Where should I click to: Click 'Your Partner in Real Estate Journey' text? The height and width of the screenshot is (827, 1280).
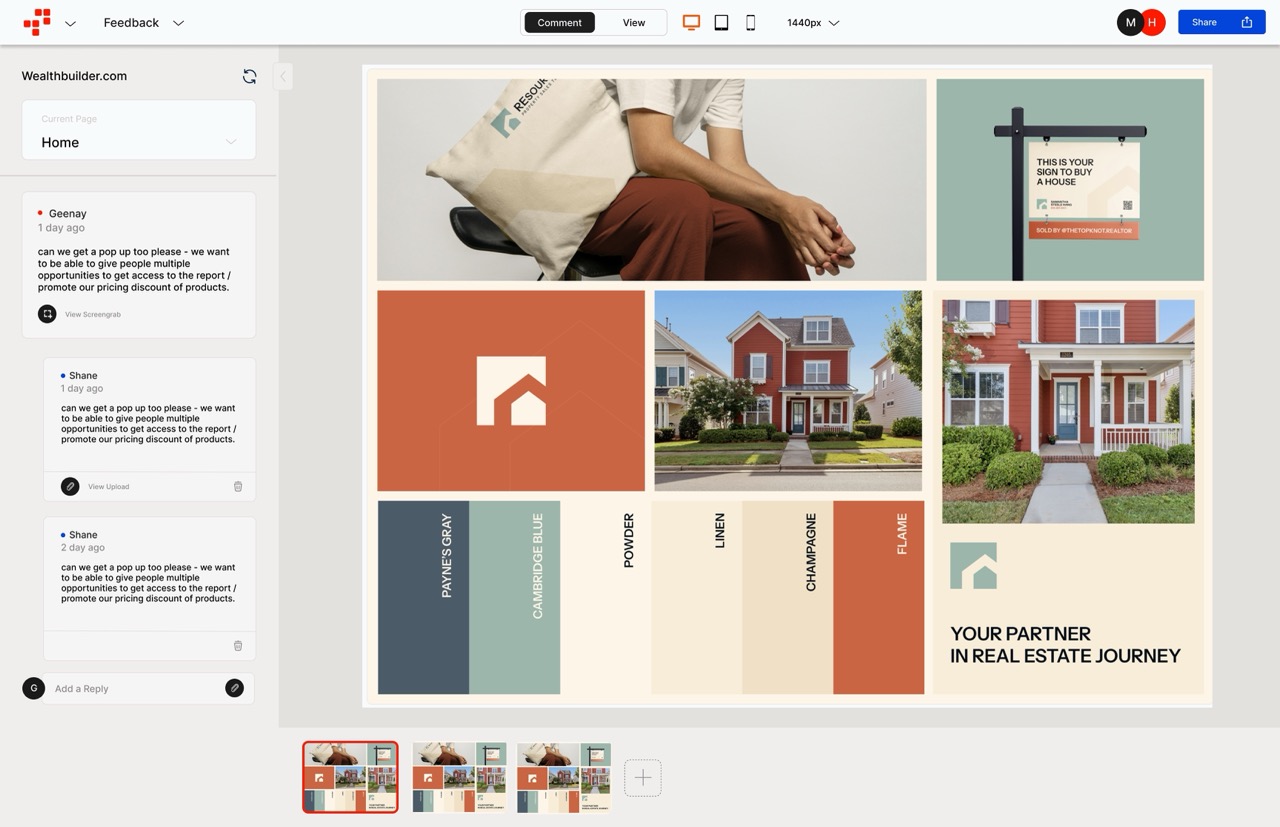point(1065,645)
